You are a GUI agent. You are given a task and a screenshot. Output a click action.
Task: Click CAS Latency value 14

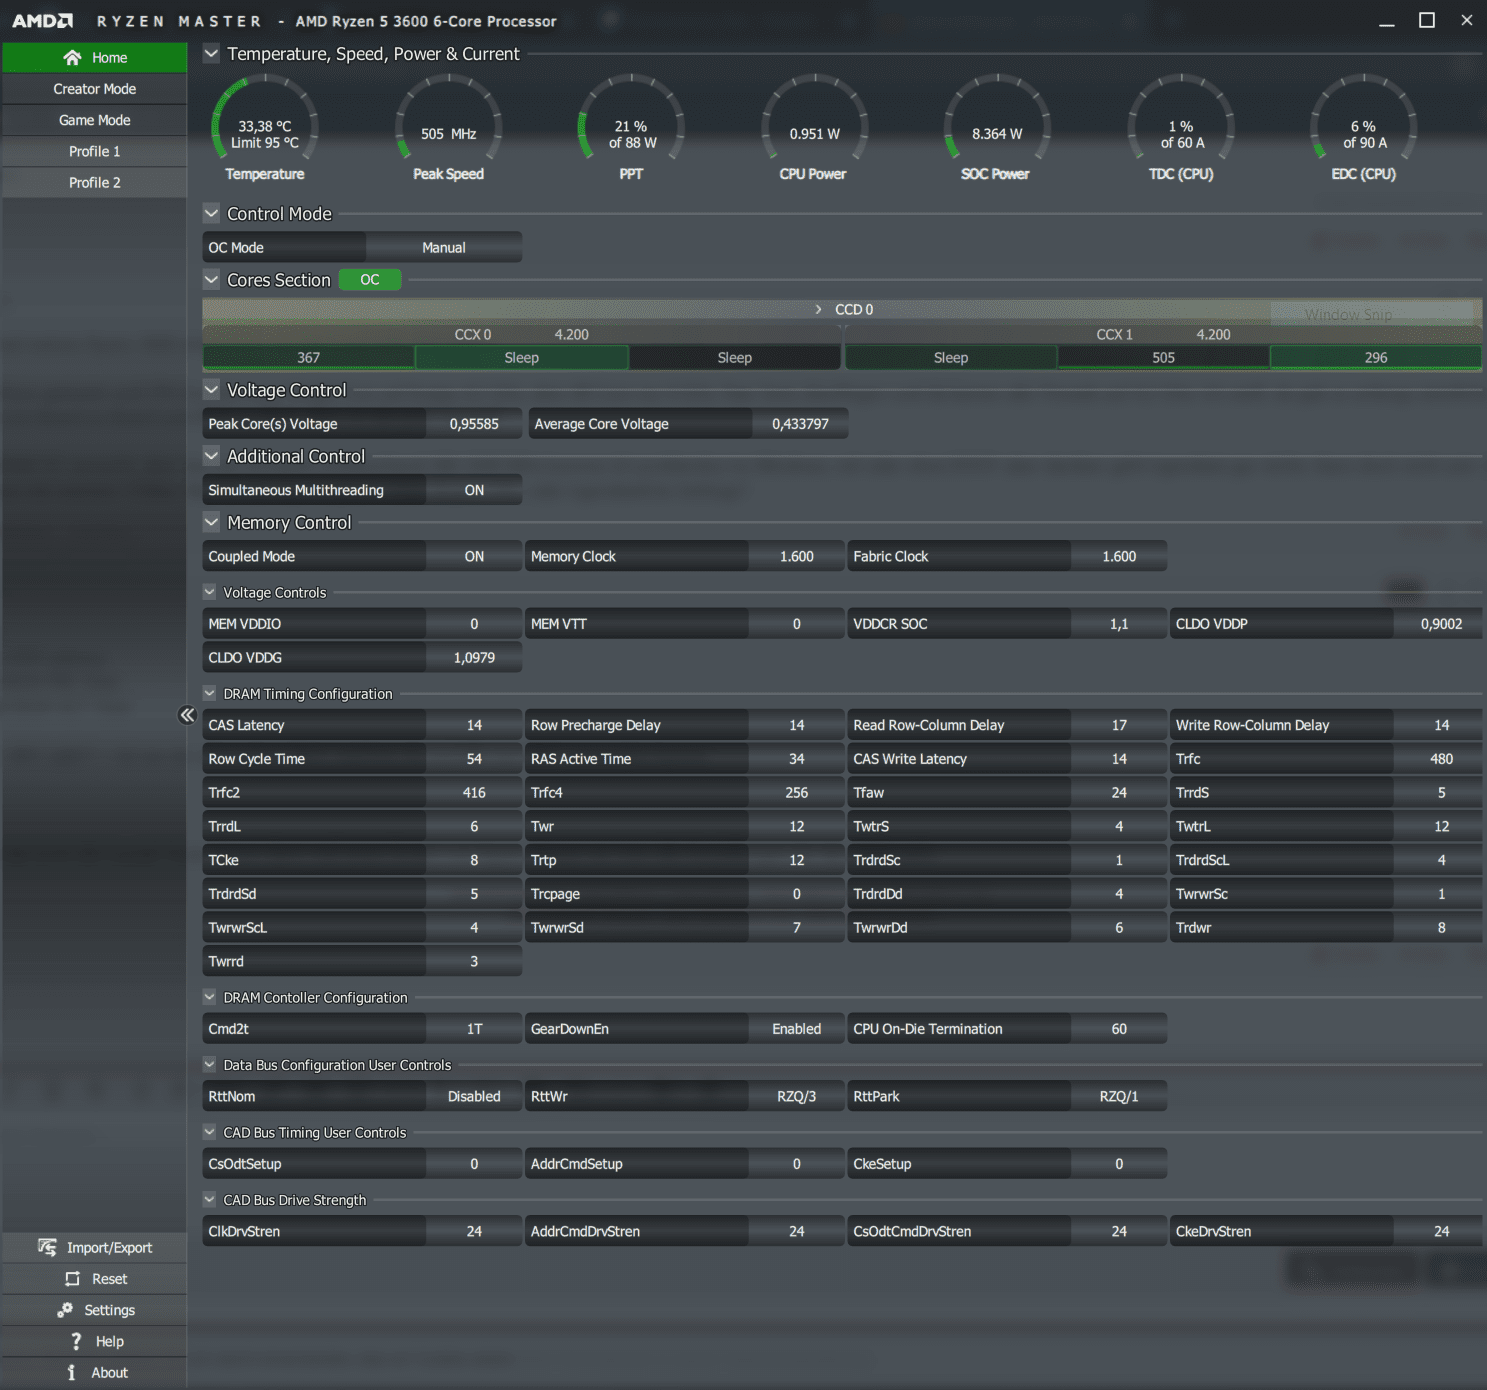[x=474, y=725]
